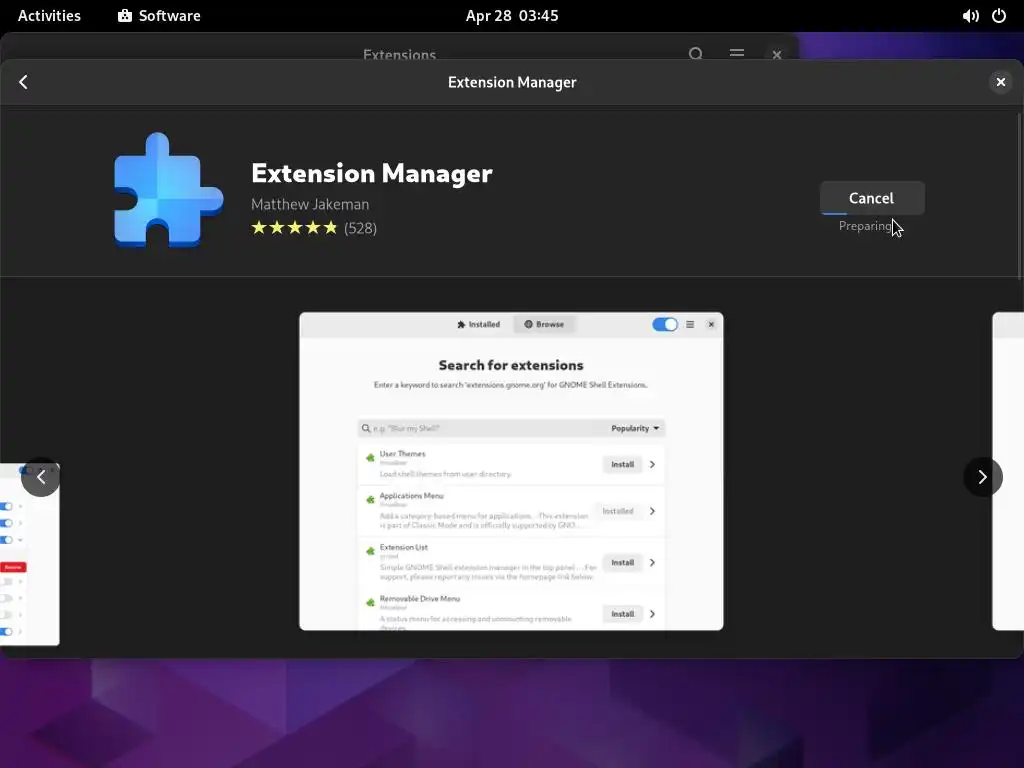Click the partially visible left screenshot thumbnail
This screenshot has width=1024, height=768.
click(x=29, y=554)
